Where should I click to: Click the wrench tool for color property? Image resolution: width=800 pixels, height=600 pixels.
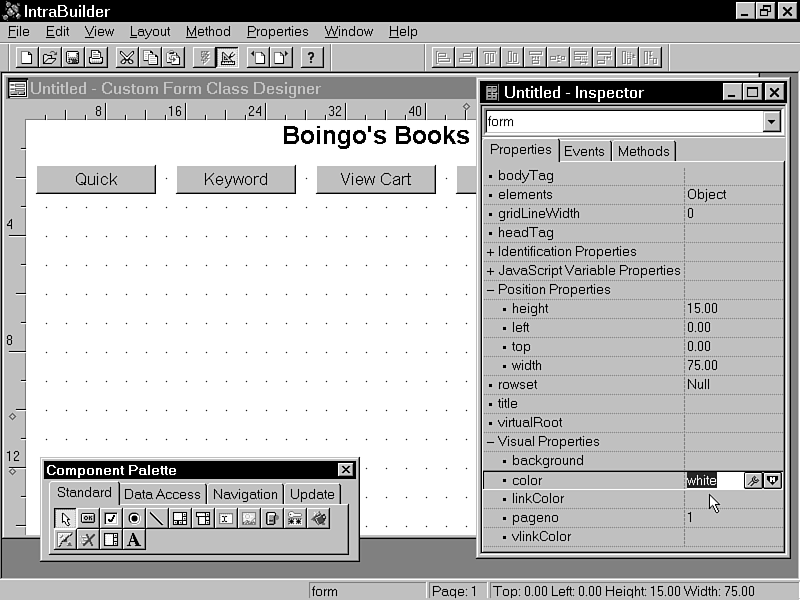753,481
